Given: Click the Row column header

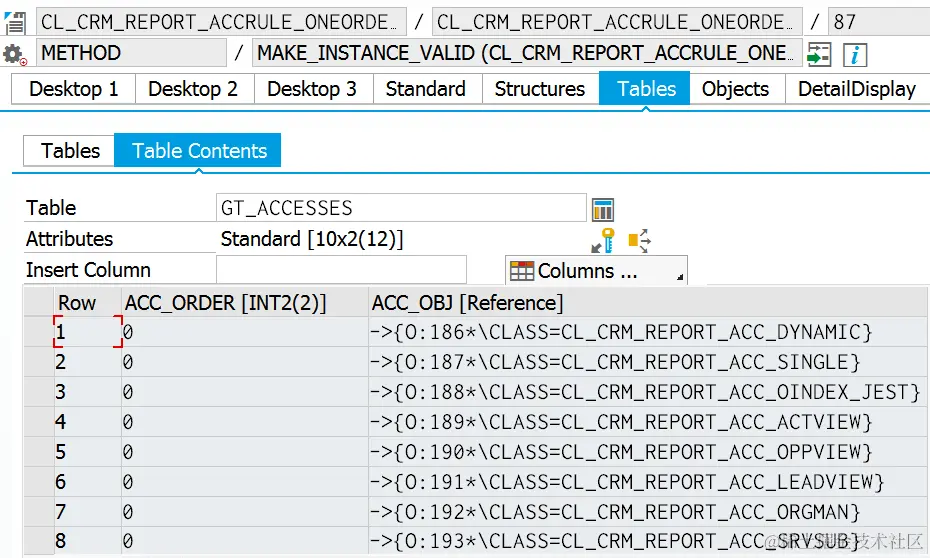Looking at the screenshot, I should point(87,302).
